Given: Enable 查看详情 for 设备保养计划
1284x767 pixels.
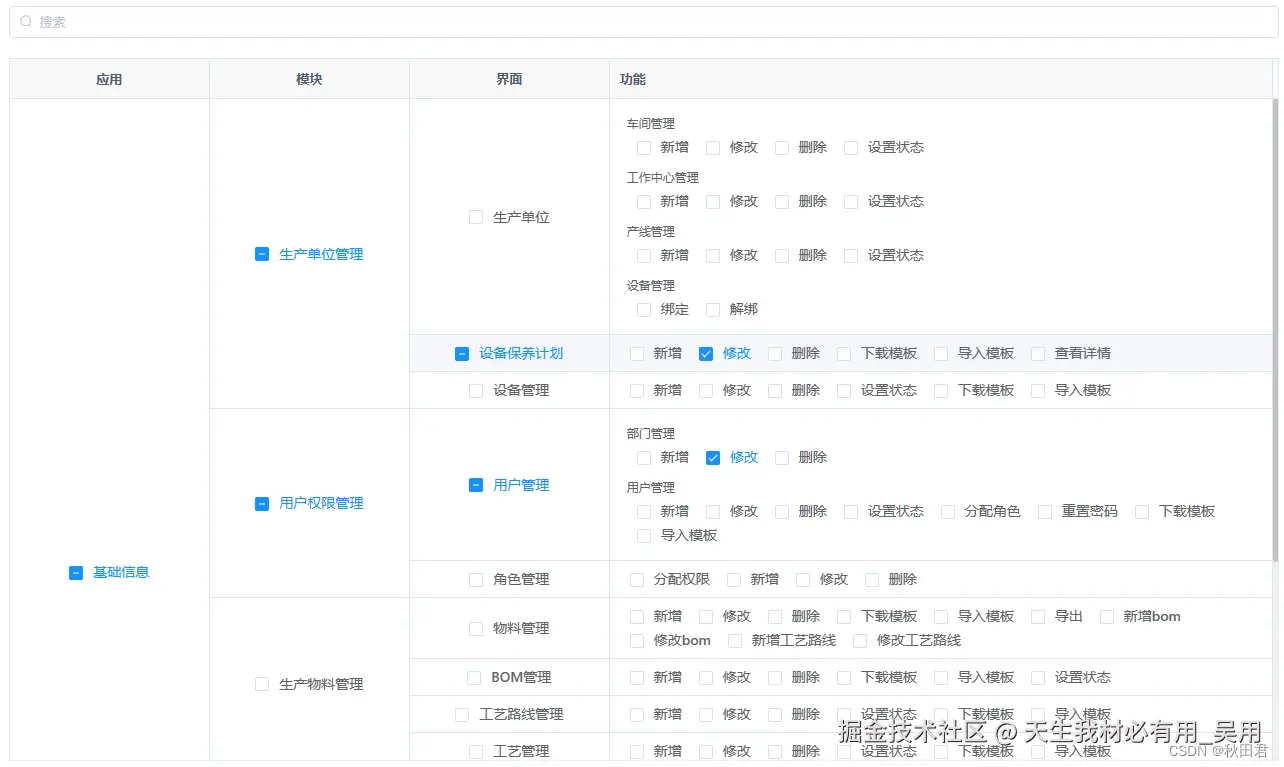Looking at the screenshot, I should pyautogui.click(x=1040, y=352).
